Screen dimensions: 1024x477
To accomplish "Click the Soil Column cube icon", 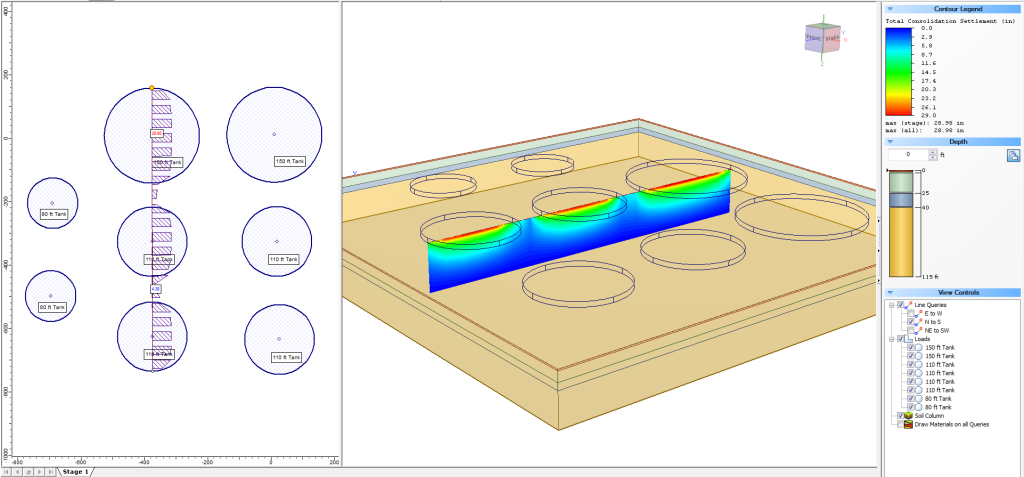I will (x=908, y=415).
